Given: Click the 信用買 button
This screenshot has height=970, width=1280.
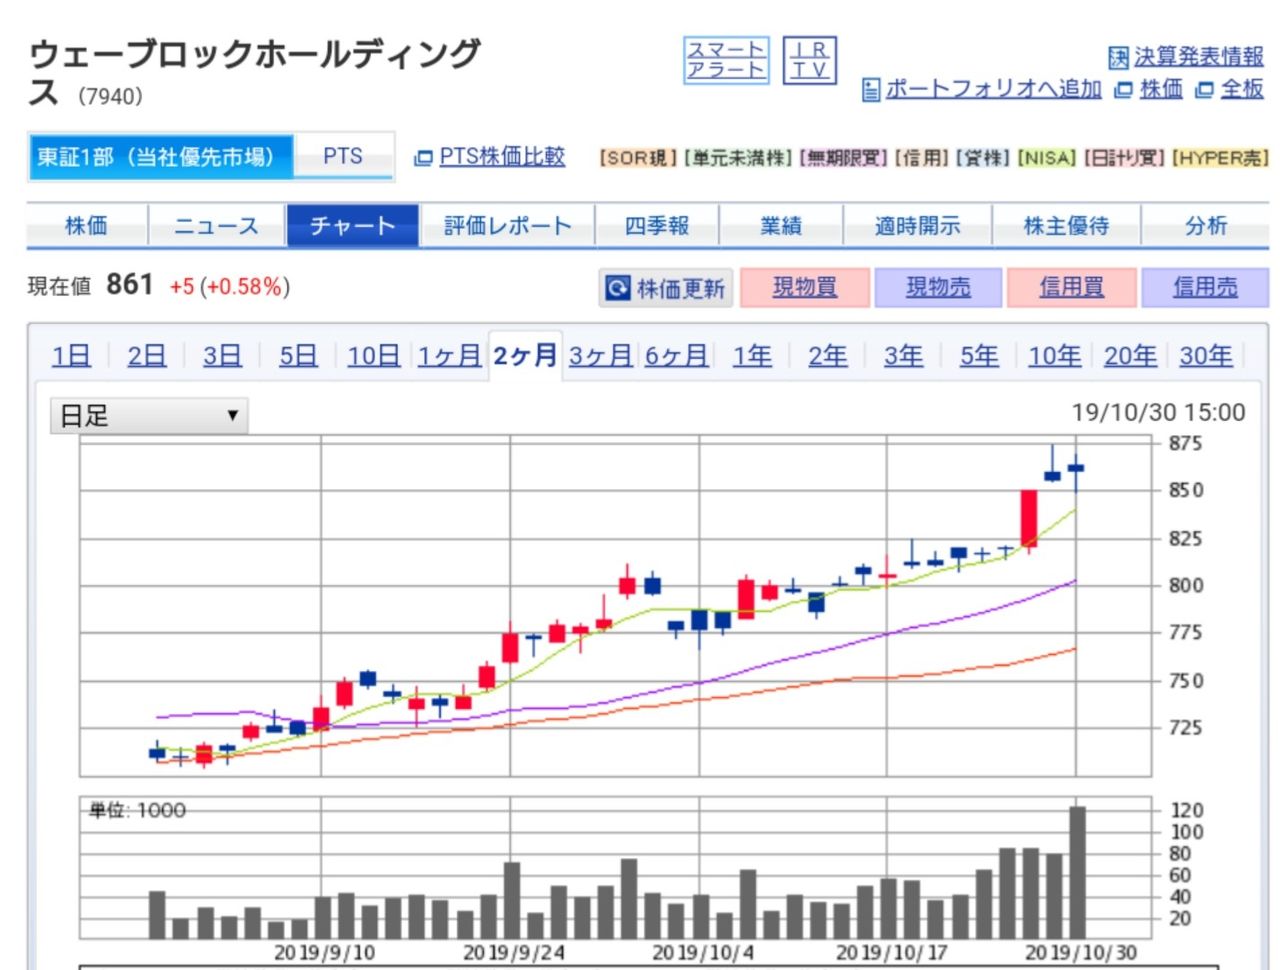Looking at the screenshot, I should [x=1071, y=288].
